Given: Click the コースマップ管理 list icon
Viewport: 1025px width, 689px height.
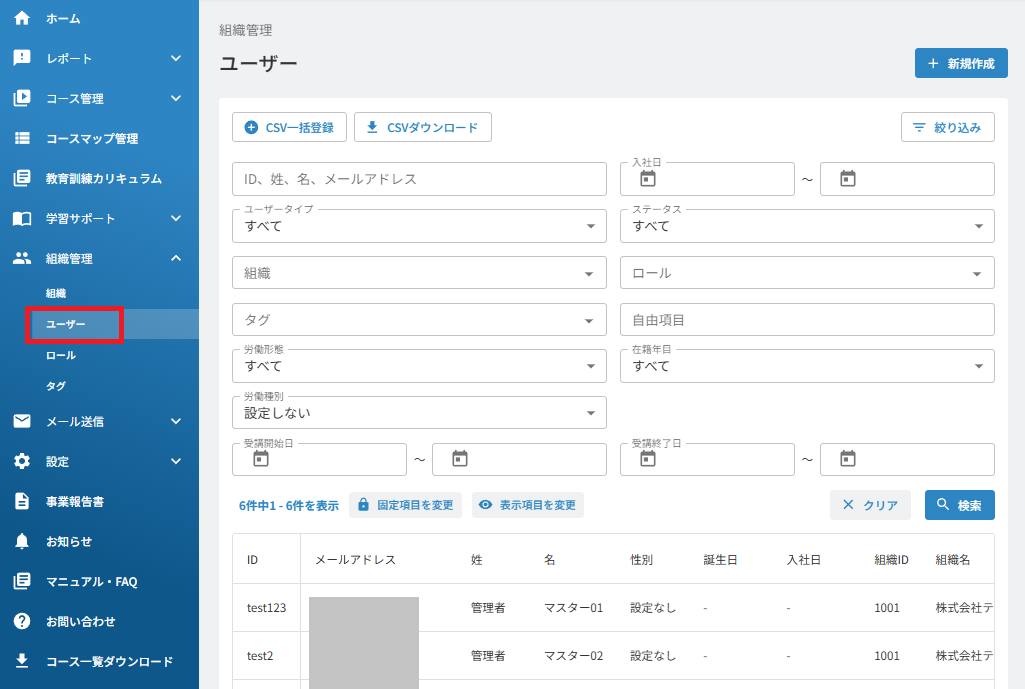Looking at the screenshot, I should point(22,138).
